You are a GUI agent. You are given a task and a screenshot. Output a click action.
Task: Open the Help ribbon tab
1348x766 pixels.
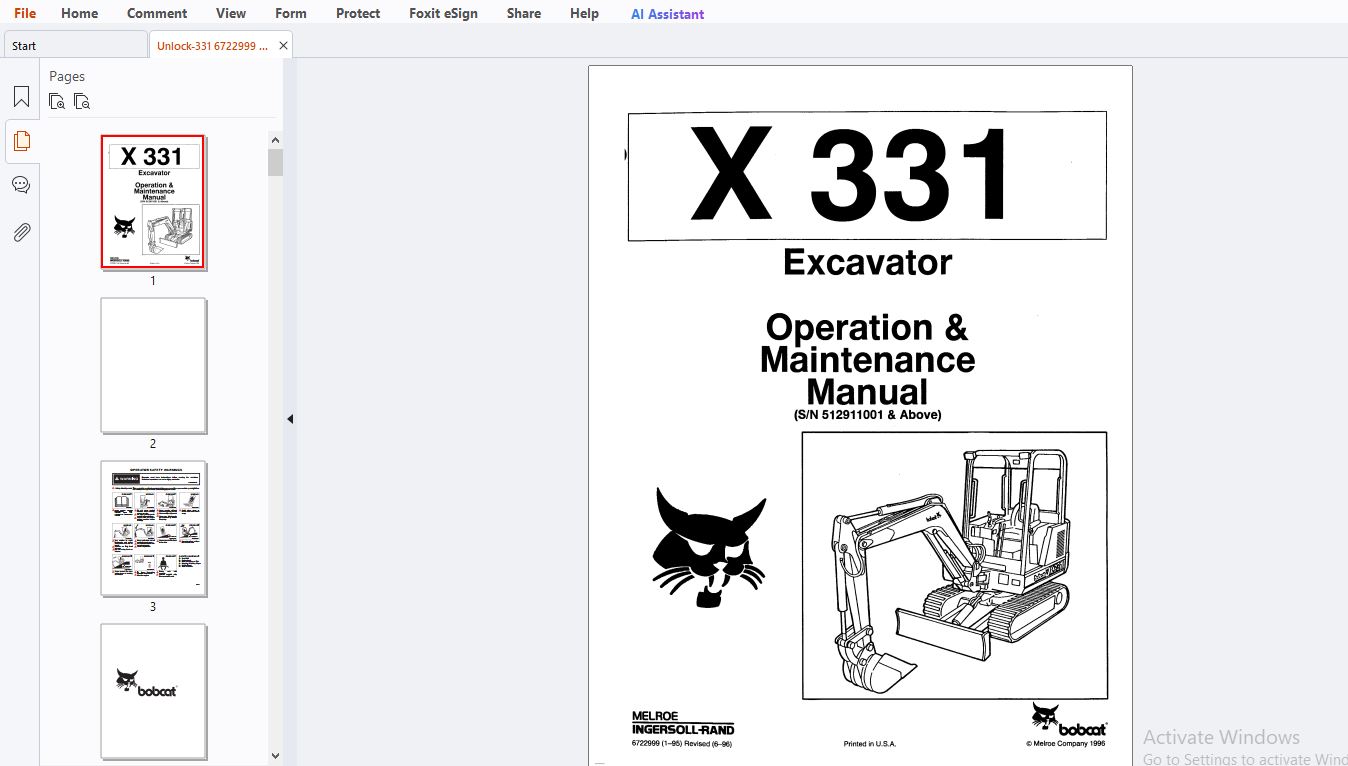pyautogui.click(x=585, y=13)
